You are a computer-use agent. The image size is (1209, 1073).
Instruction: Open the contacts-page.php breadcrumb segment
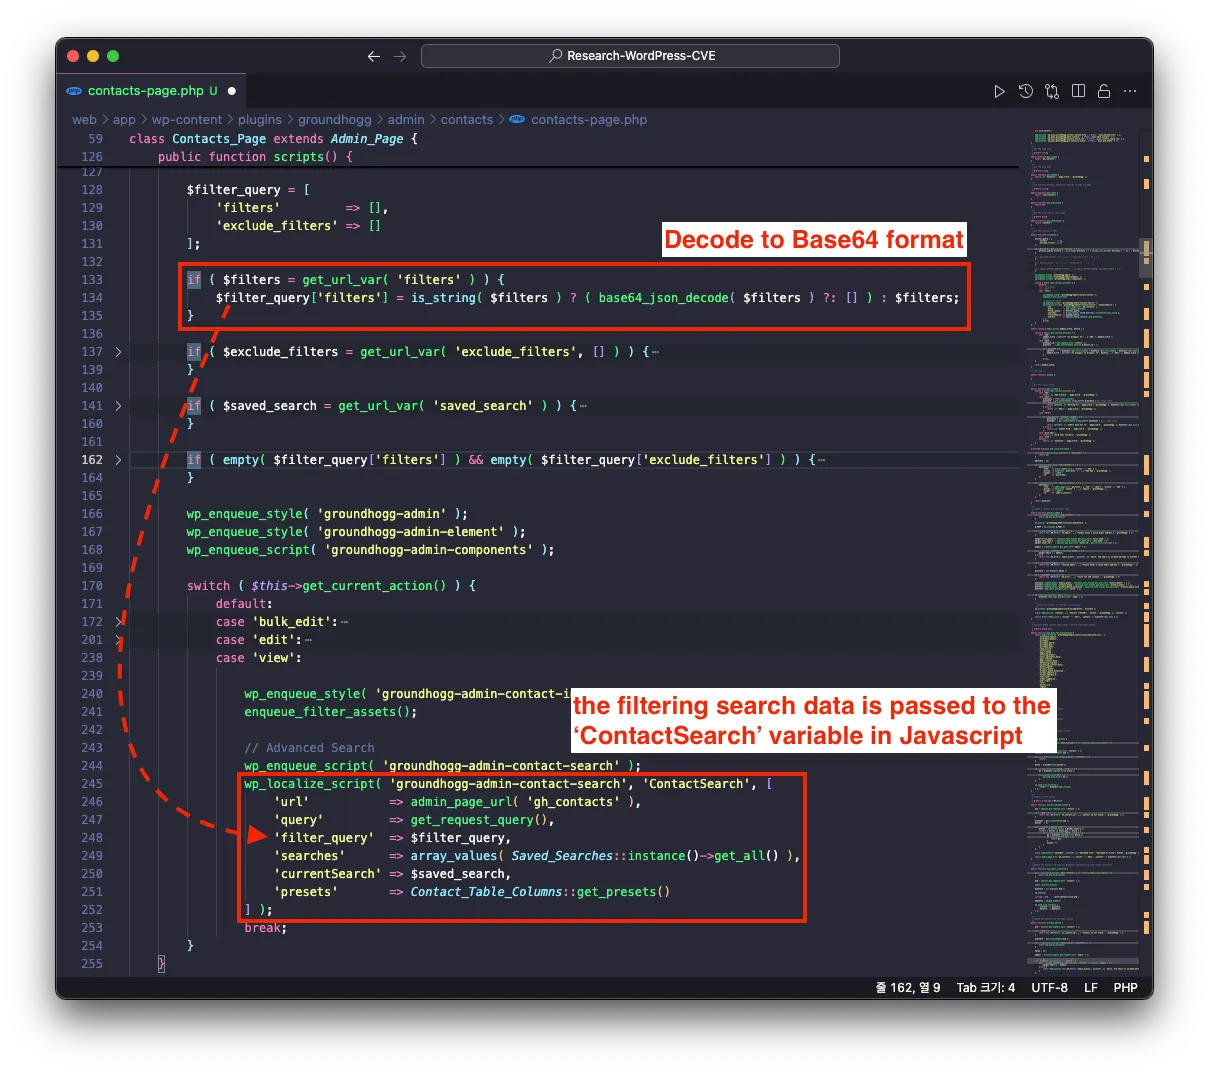click(x=589, y=120)
